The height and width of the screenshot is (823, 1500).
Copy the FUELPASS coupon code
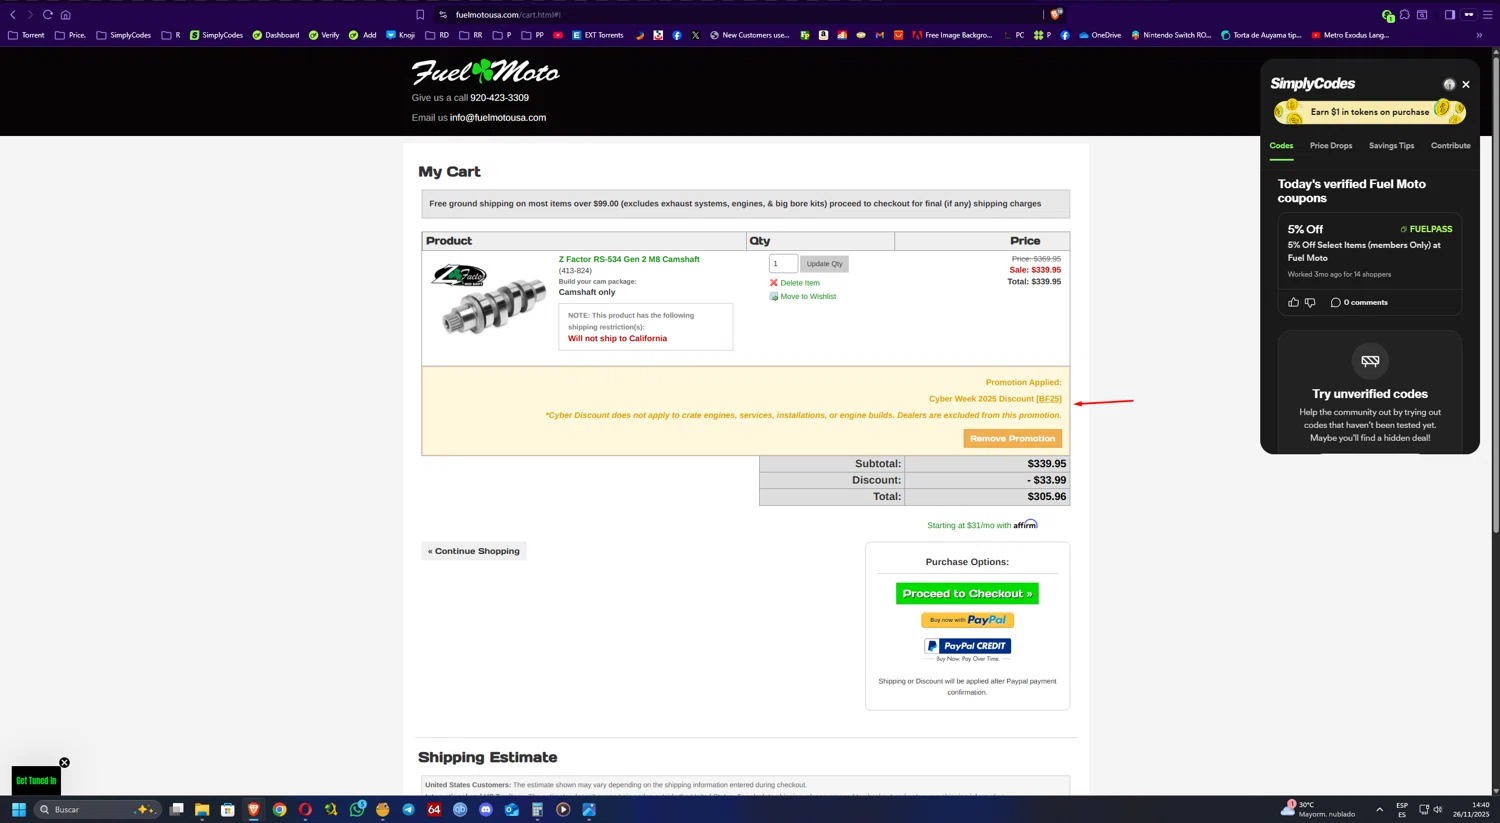tap(1426, 229)
